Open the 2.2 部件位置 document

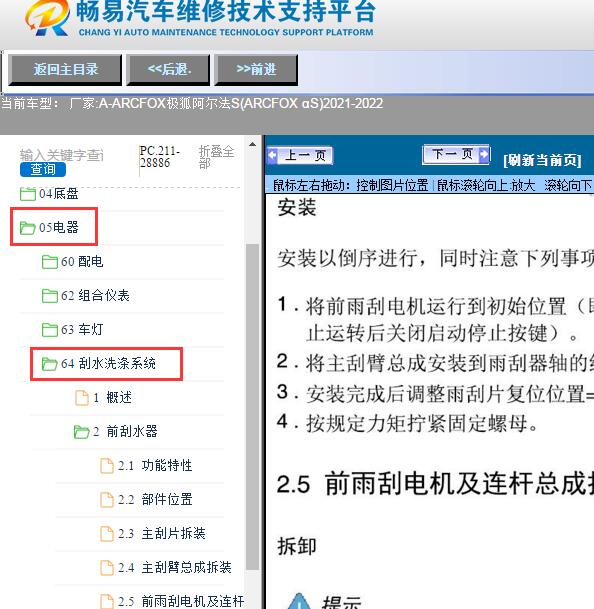tap(155, 499)
